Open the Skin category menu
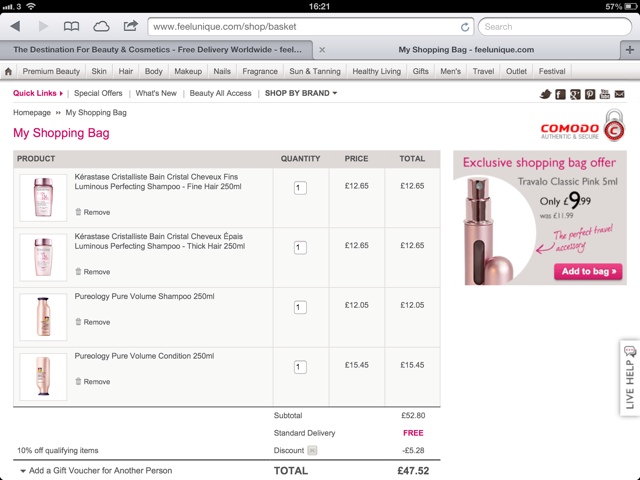This screenshot has height=480, width=640. pyautogui.click(x=99, y=71)
